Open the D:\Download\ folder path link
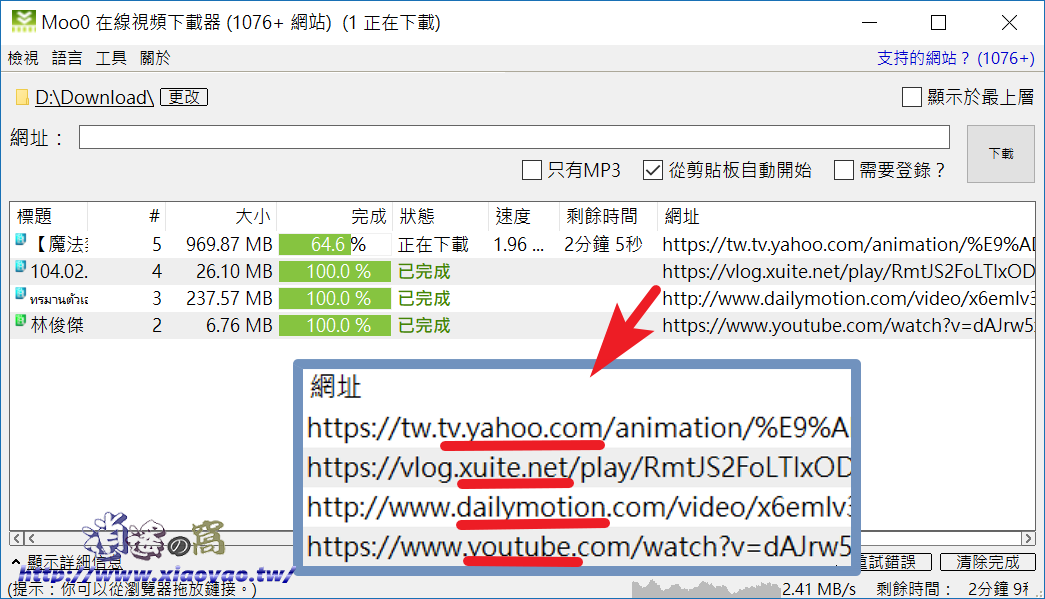The image size is (1045, 599). 95,97
